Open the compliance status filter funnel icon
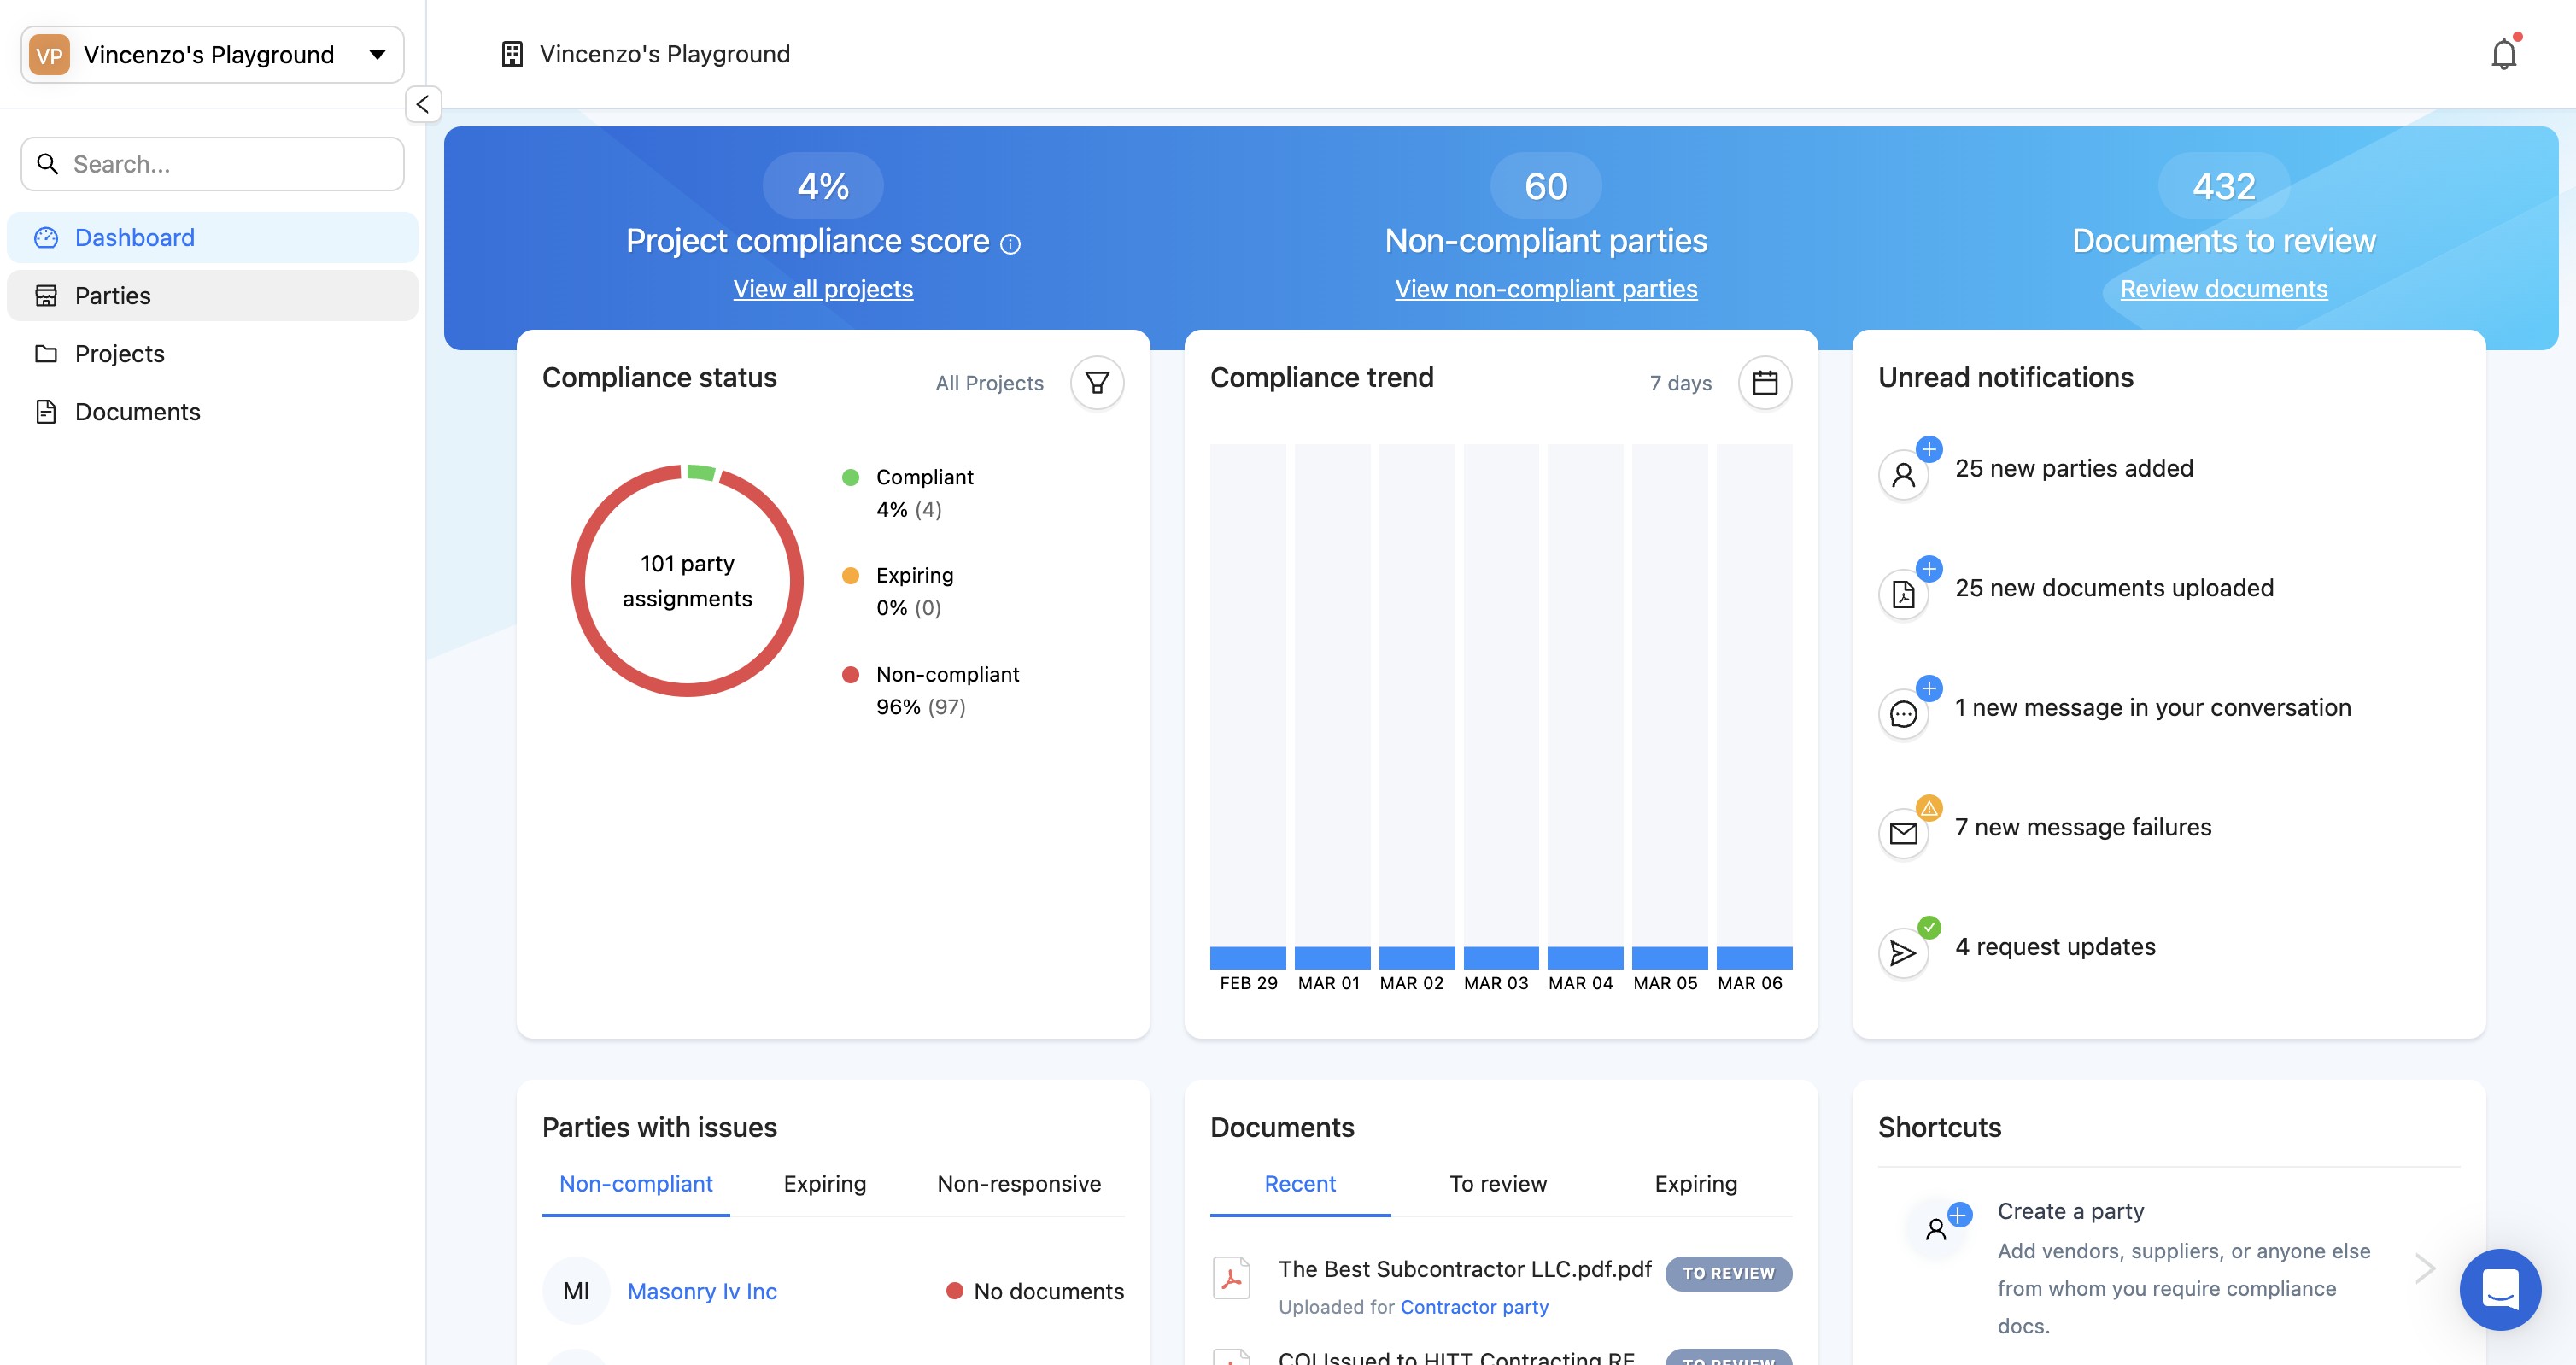Screen dimensions: 2576x1365 tap(1097, 383)
